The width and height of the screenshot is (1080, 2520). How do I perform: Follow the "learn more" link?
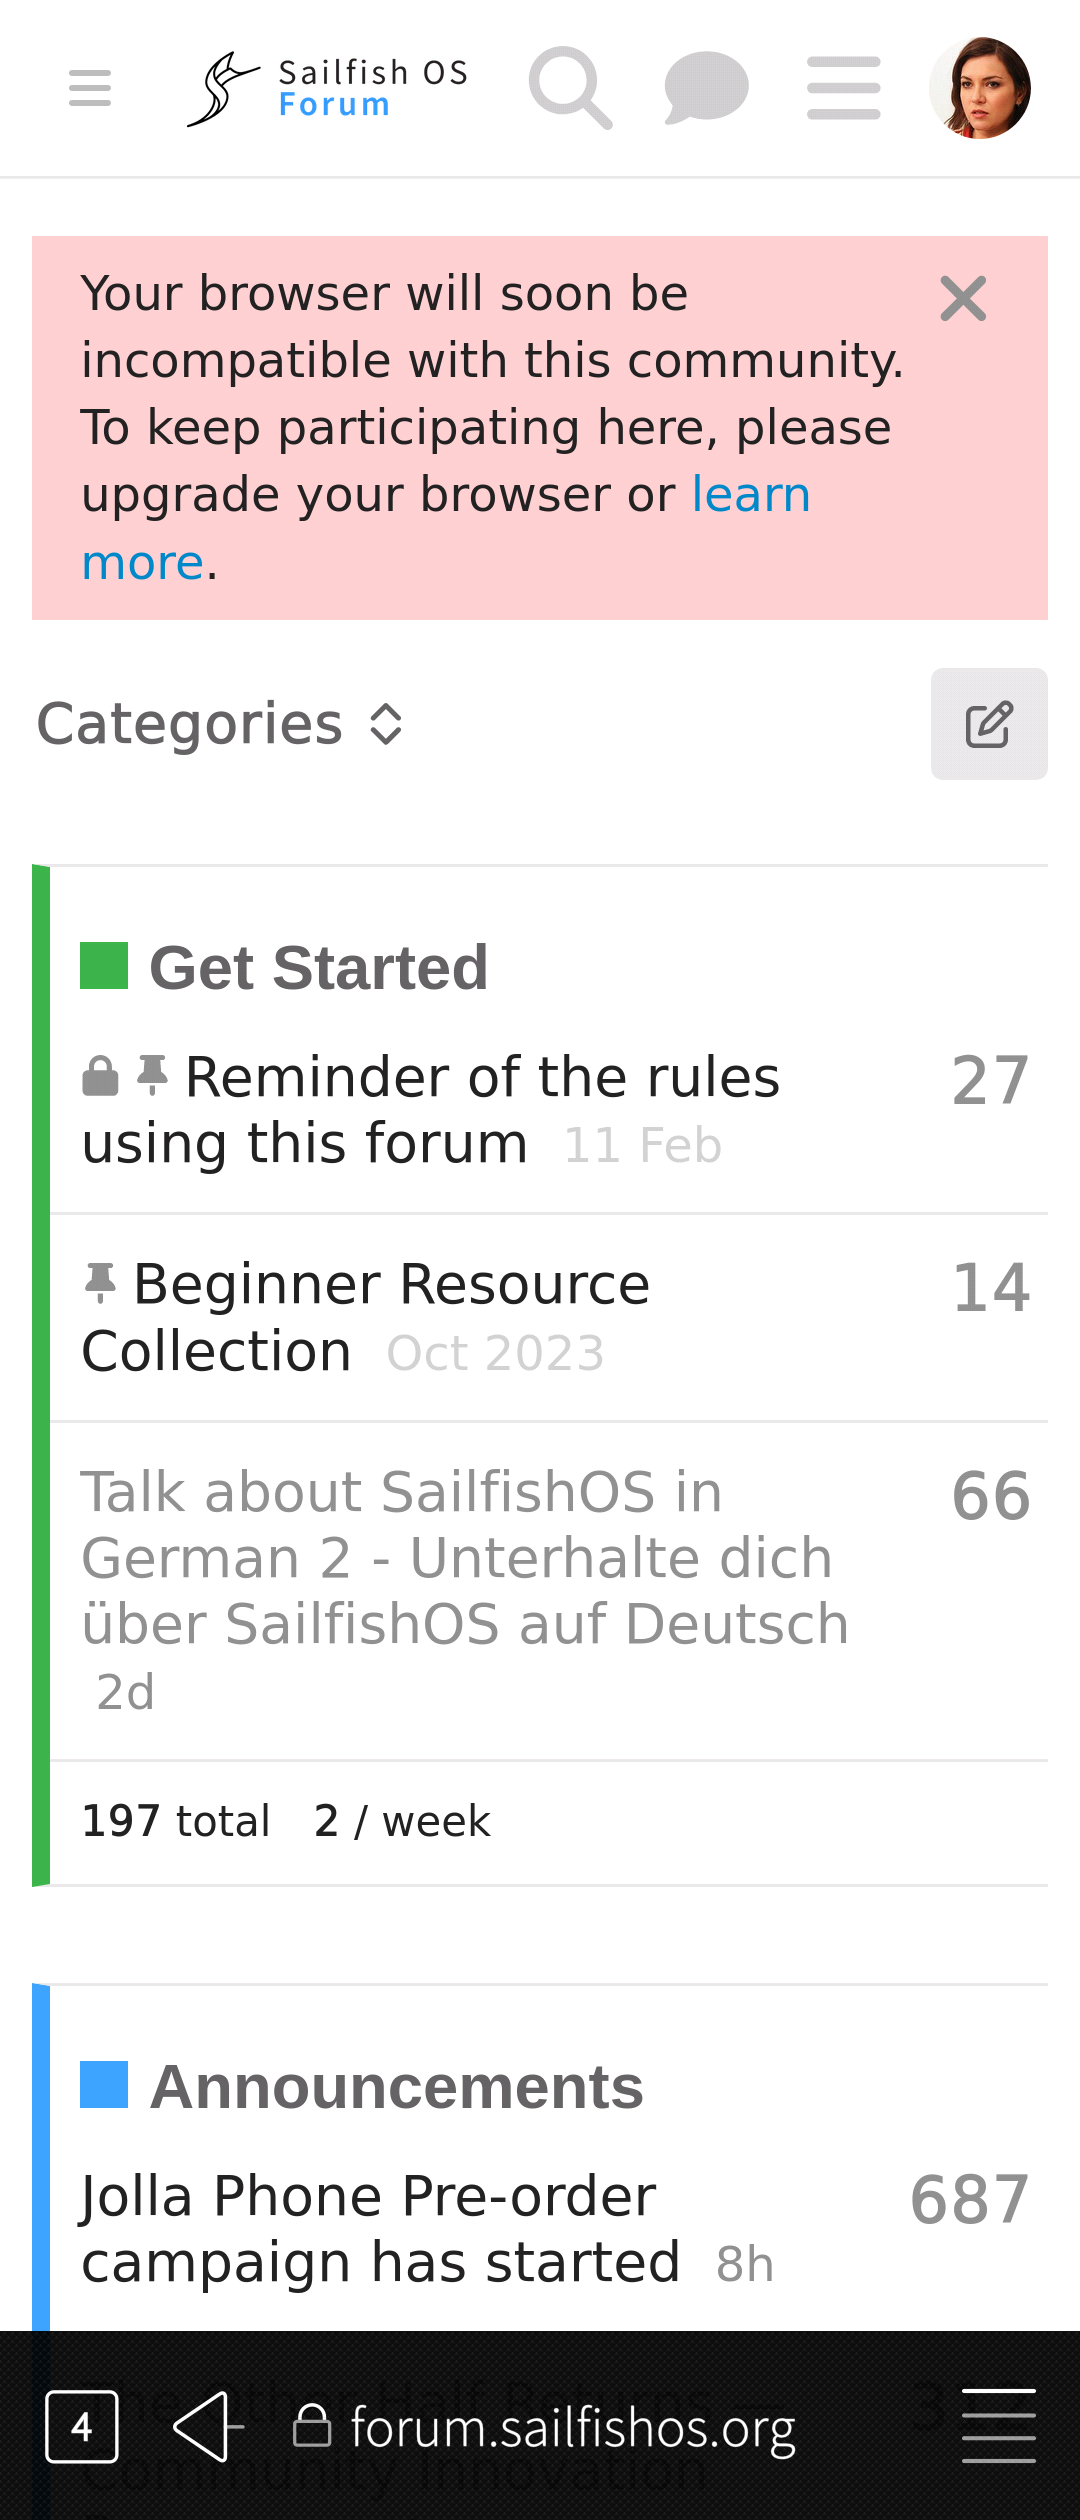750,495
